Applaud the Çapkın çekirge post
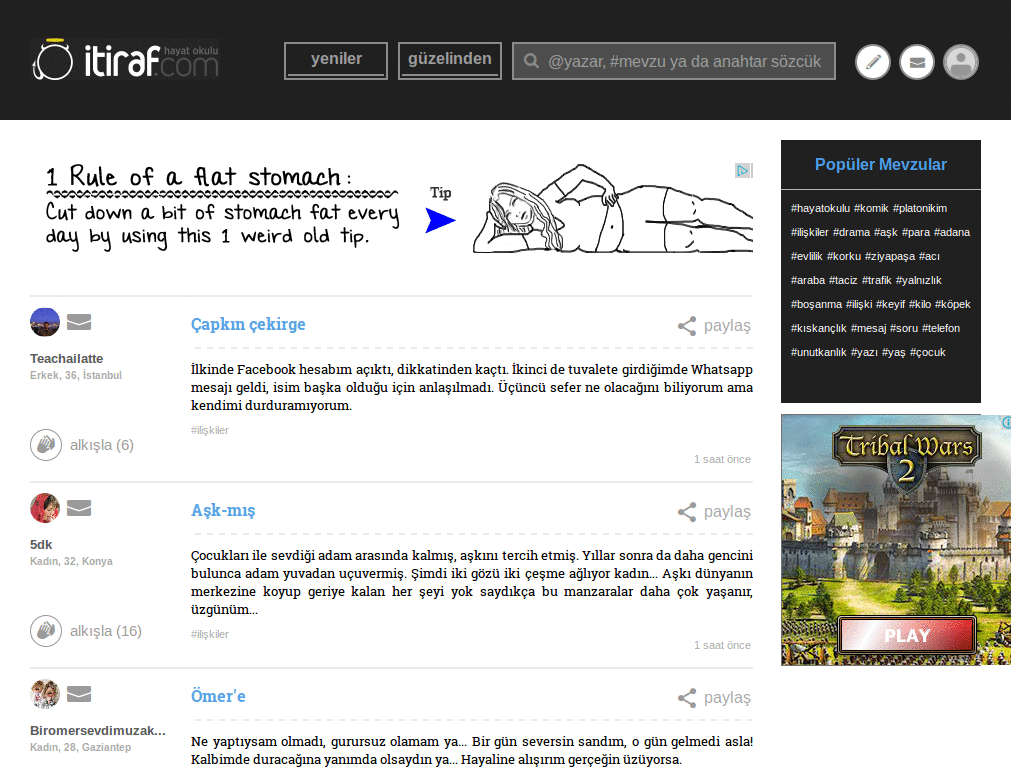1024x768 pixels. (82, 445)
